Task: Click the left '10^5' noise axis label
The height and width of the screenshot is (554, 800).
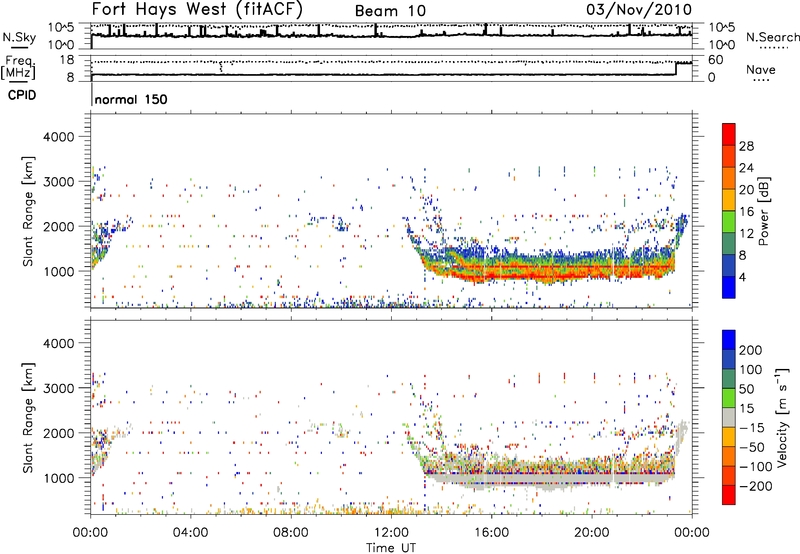Action: point(61,27)
